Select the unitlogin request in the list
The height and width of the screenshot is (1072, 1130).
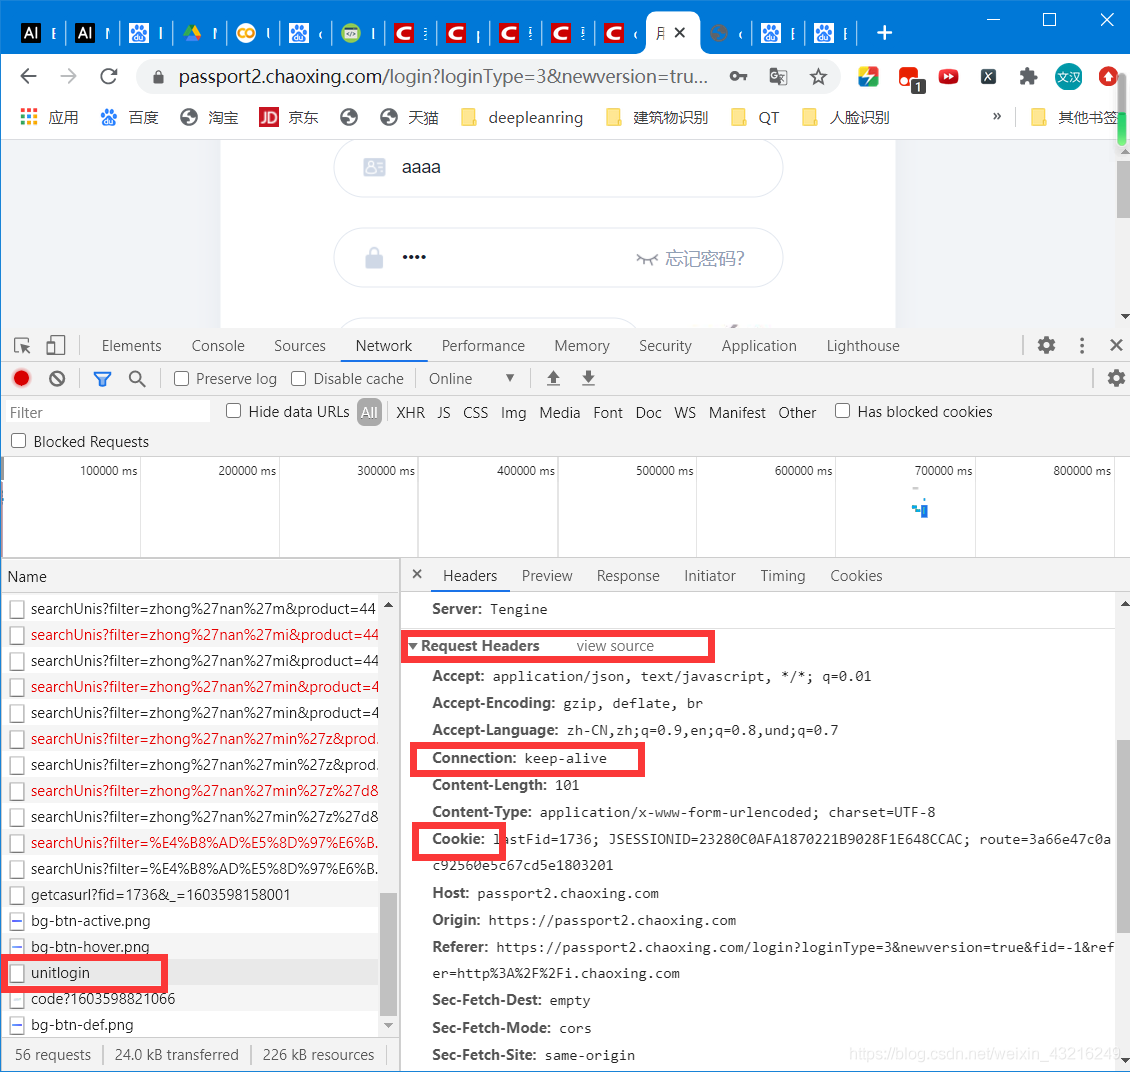point(60,973)
